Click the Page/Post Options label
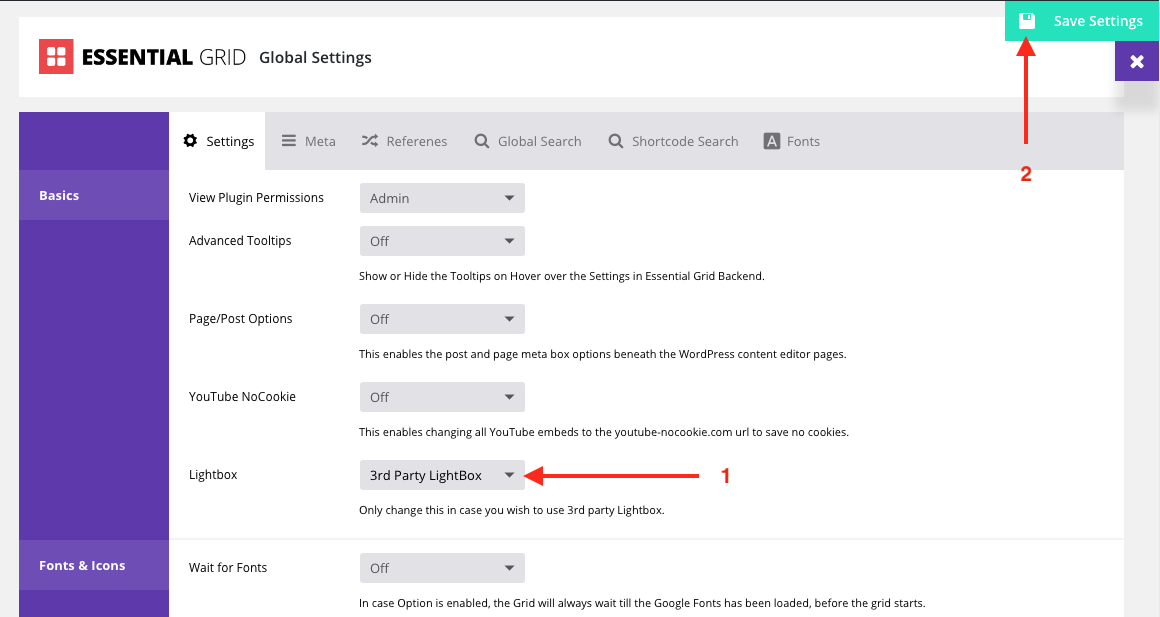Image resolution: width=1160 pixels, height=617 pixels. pos(240,319)
